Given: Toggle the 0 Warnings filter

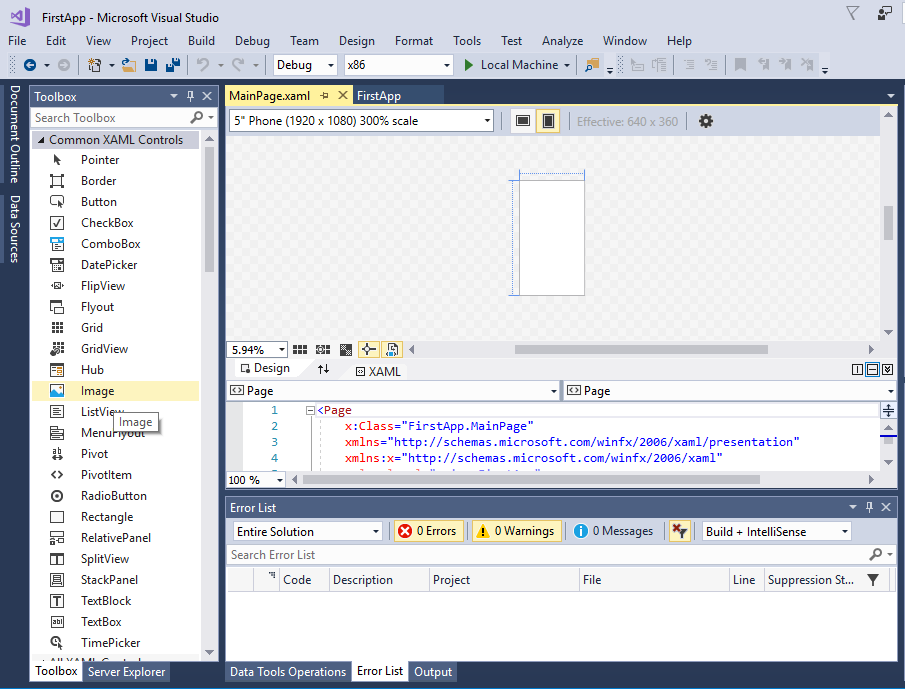Looking at the screenshot, I should pos(517,531).
